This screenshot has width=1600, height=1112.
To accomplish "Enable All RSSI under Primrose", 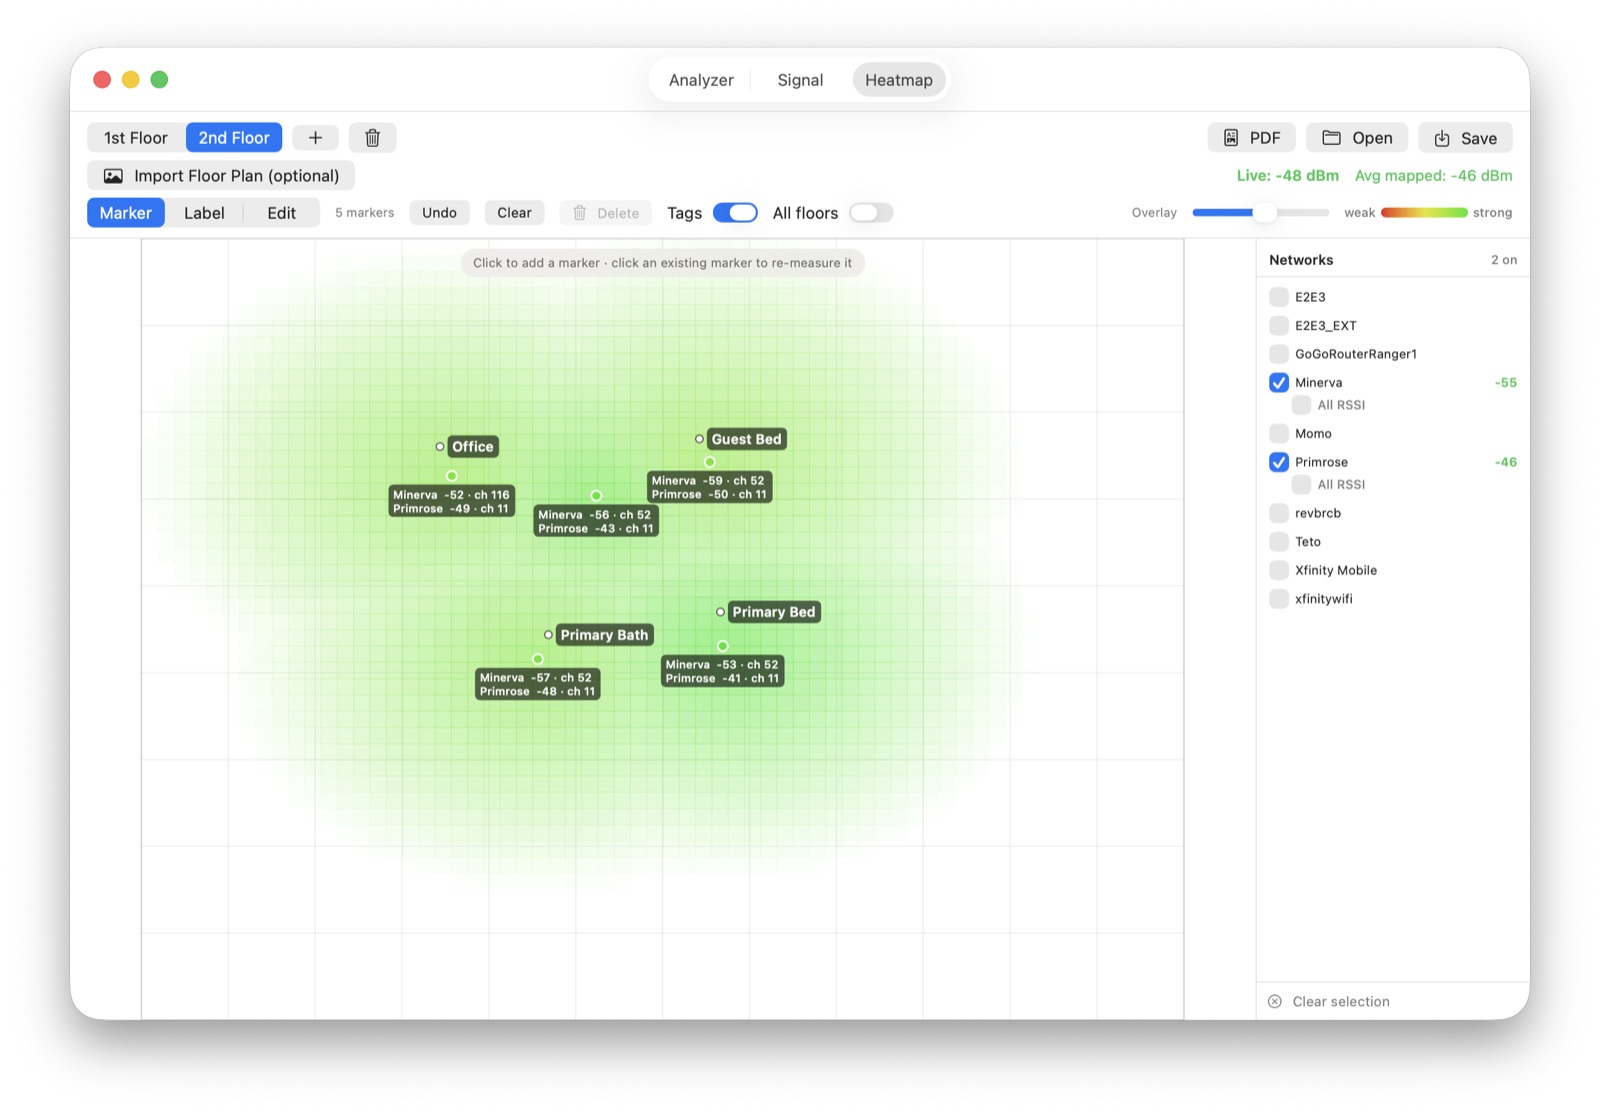I will click(1301, 485).
